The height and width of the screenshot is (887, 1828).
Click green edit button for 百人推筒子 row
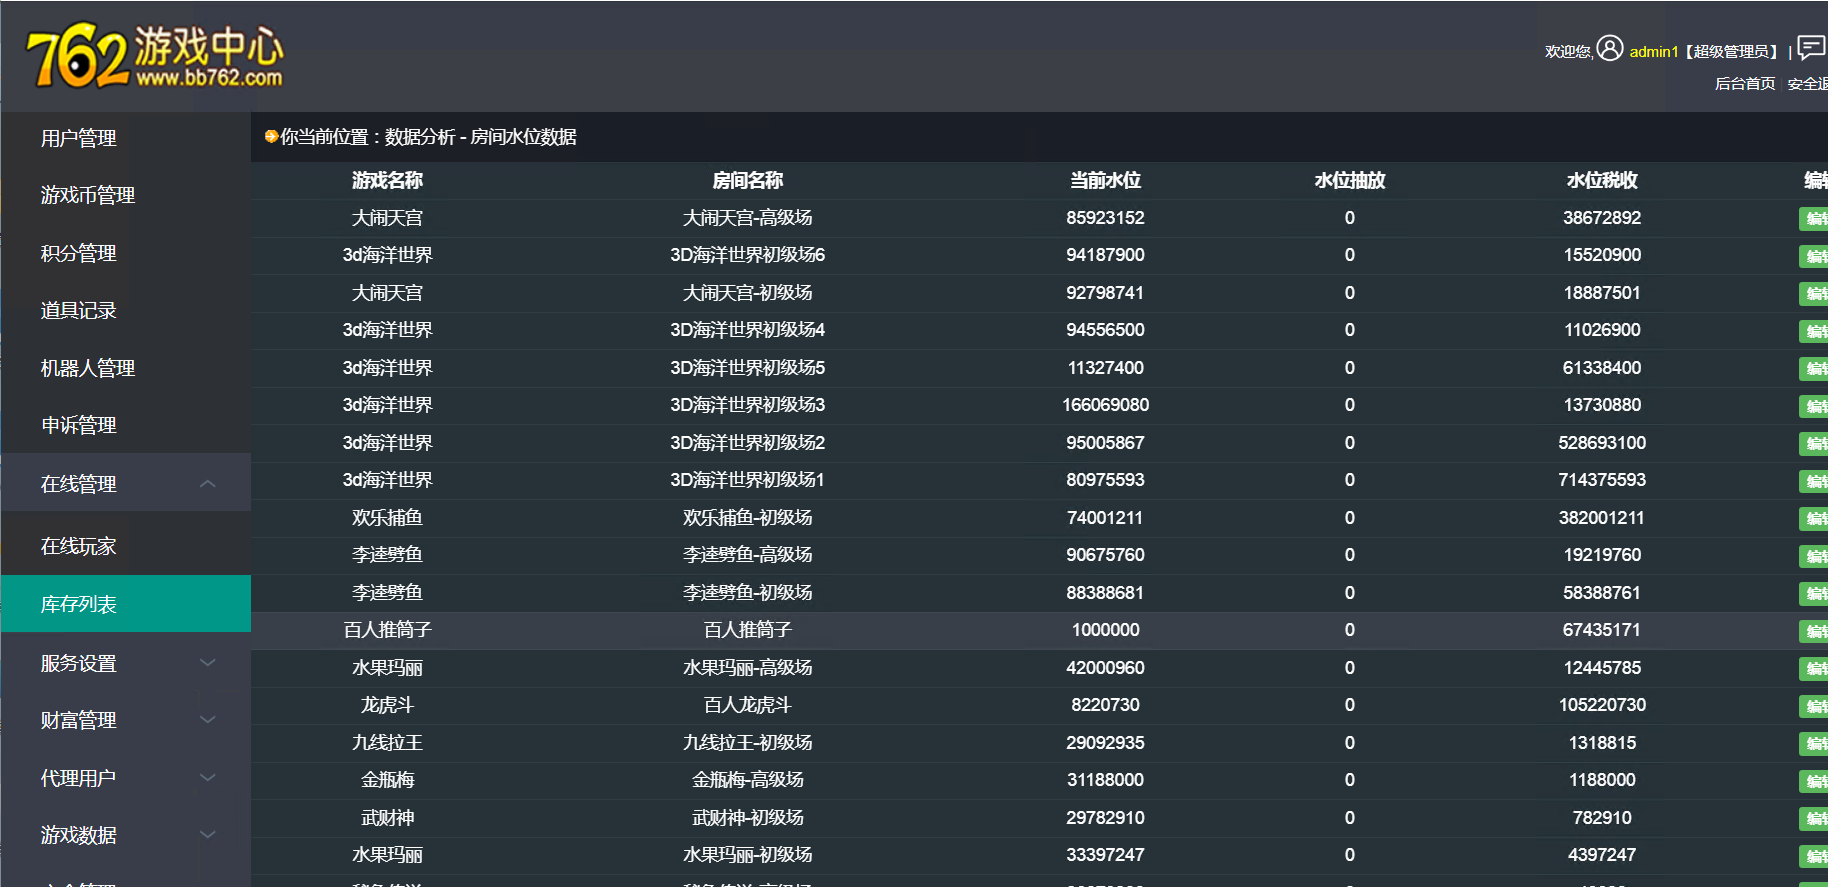[1813, 631]
